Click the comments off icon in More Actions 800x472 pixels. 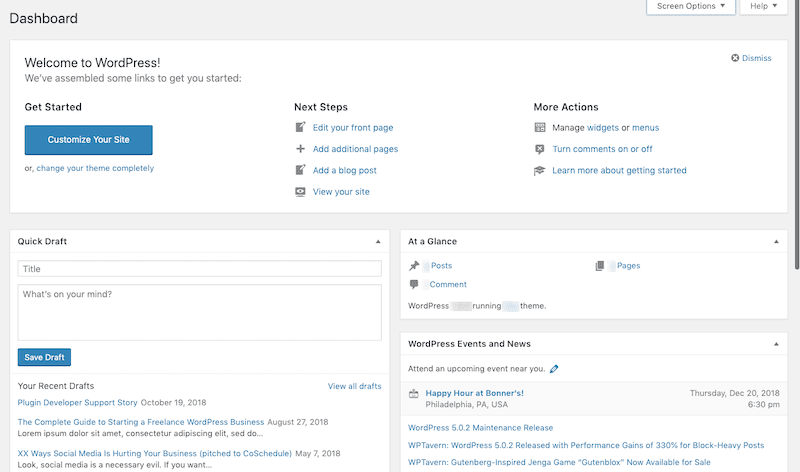540,149
